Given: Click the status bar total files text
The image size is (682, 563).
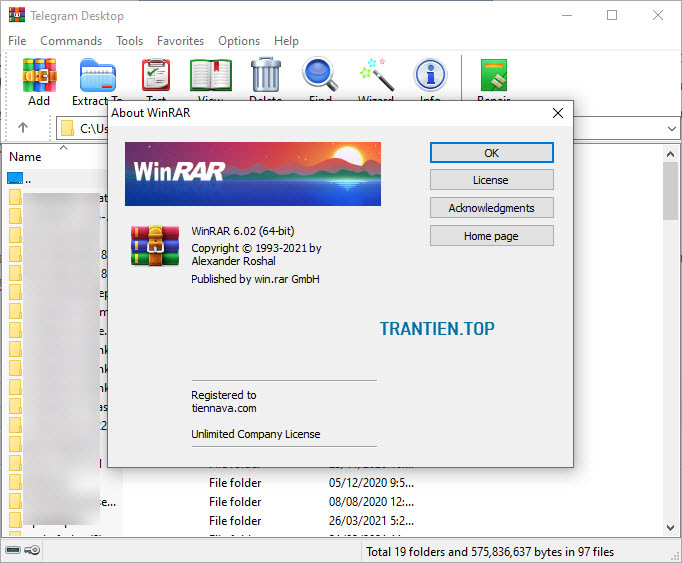Looking at the screenshot, I should [x=490, y=552].
